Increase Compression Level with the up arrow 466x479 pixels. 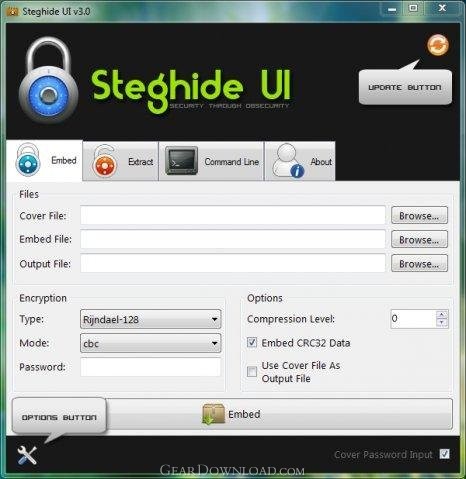441,314
